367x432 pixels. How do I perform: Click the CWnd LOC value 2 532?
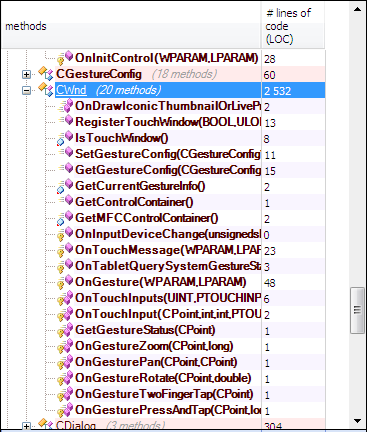[277, 91]
